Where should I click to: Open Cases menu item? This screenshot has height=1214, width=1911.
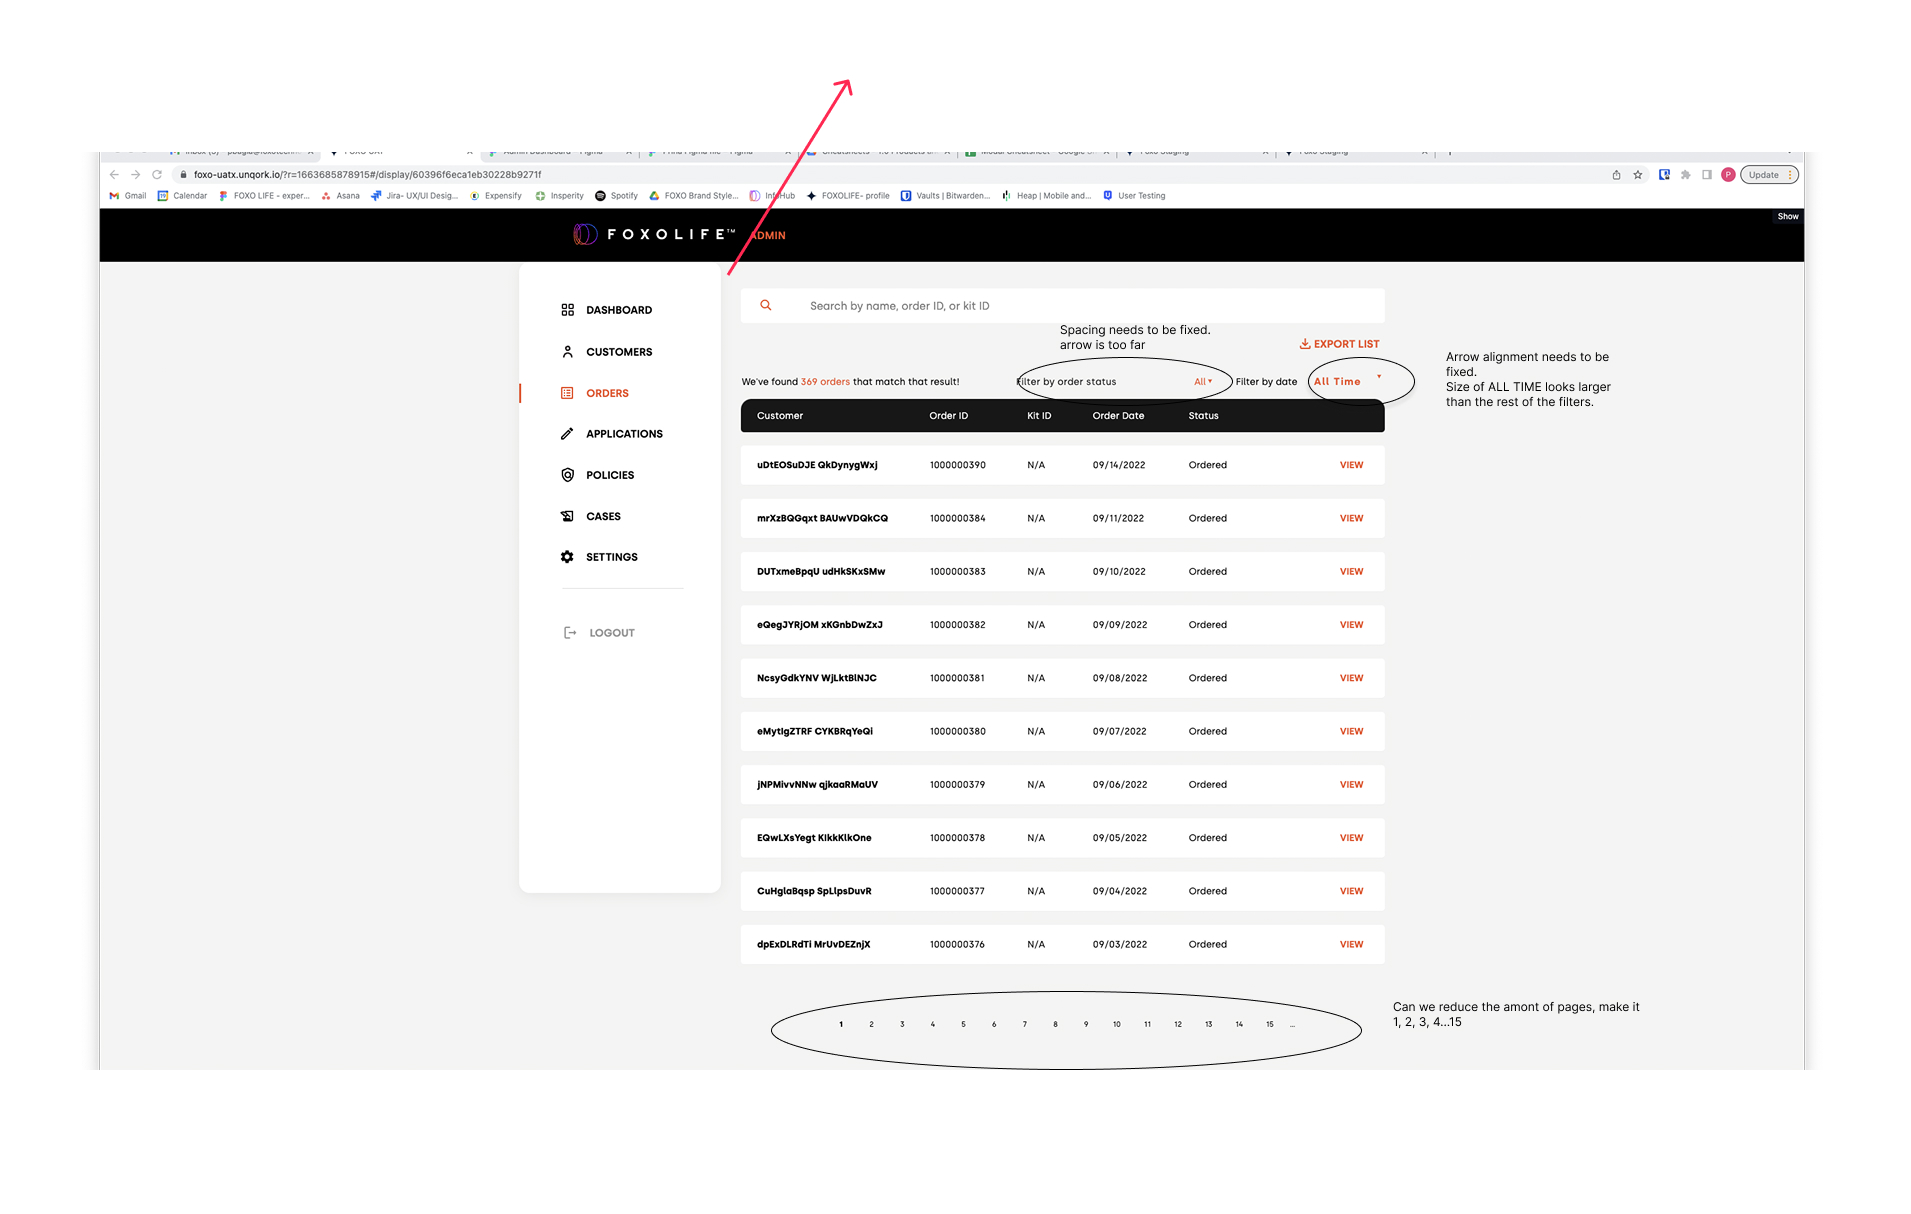[603, 516]
